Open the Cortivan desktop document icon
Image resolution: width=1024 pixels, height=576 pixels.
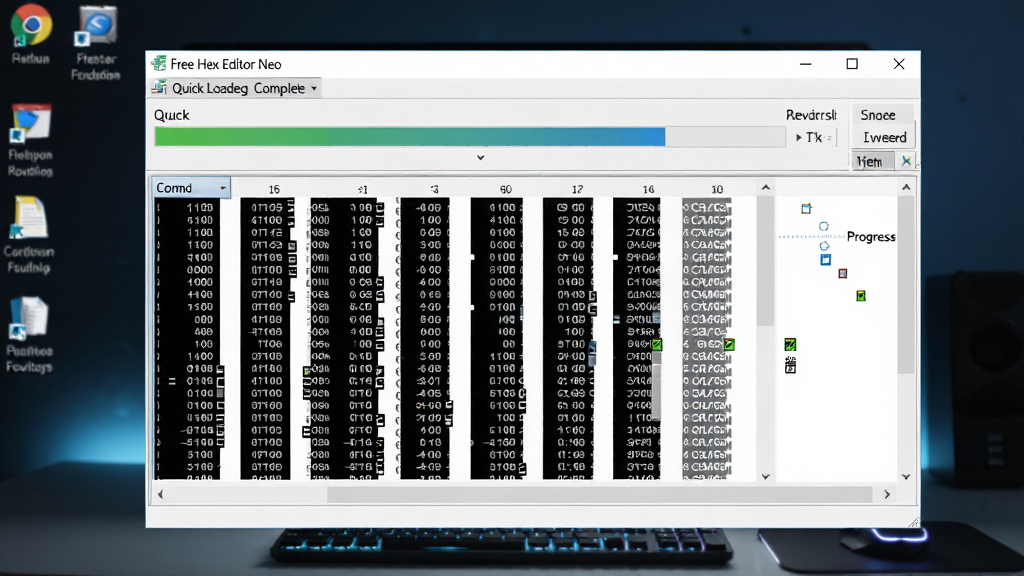[29, 217]
